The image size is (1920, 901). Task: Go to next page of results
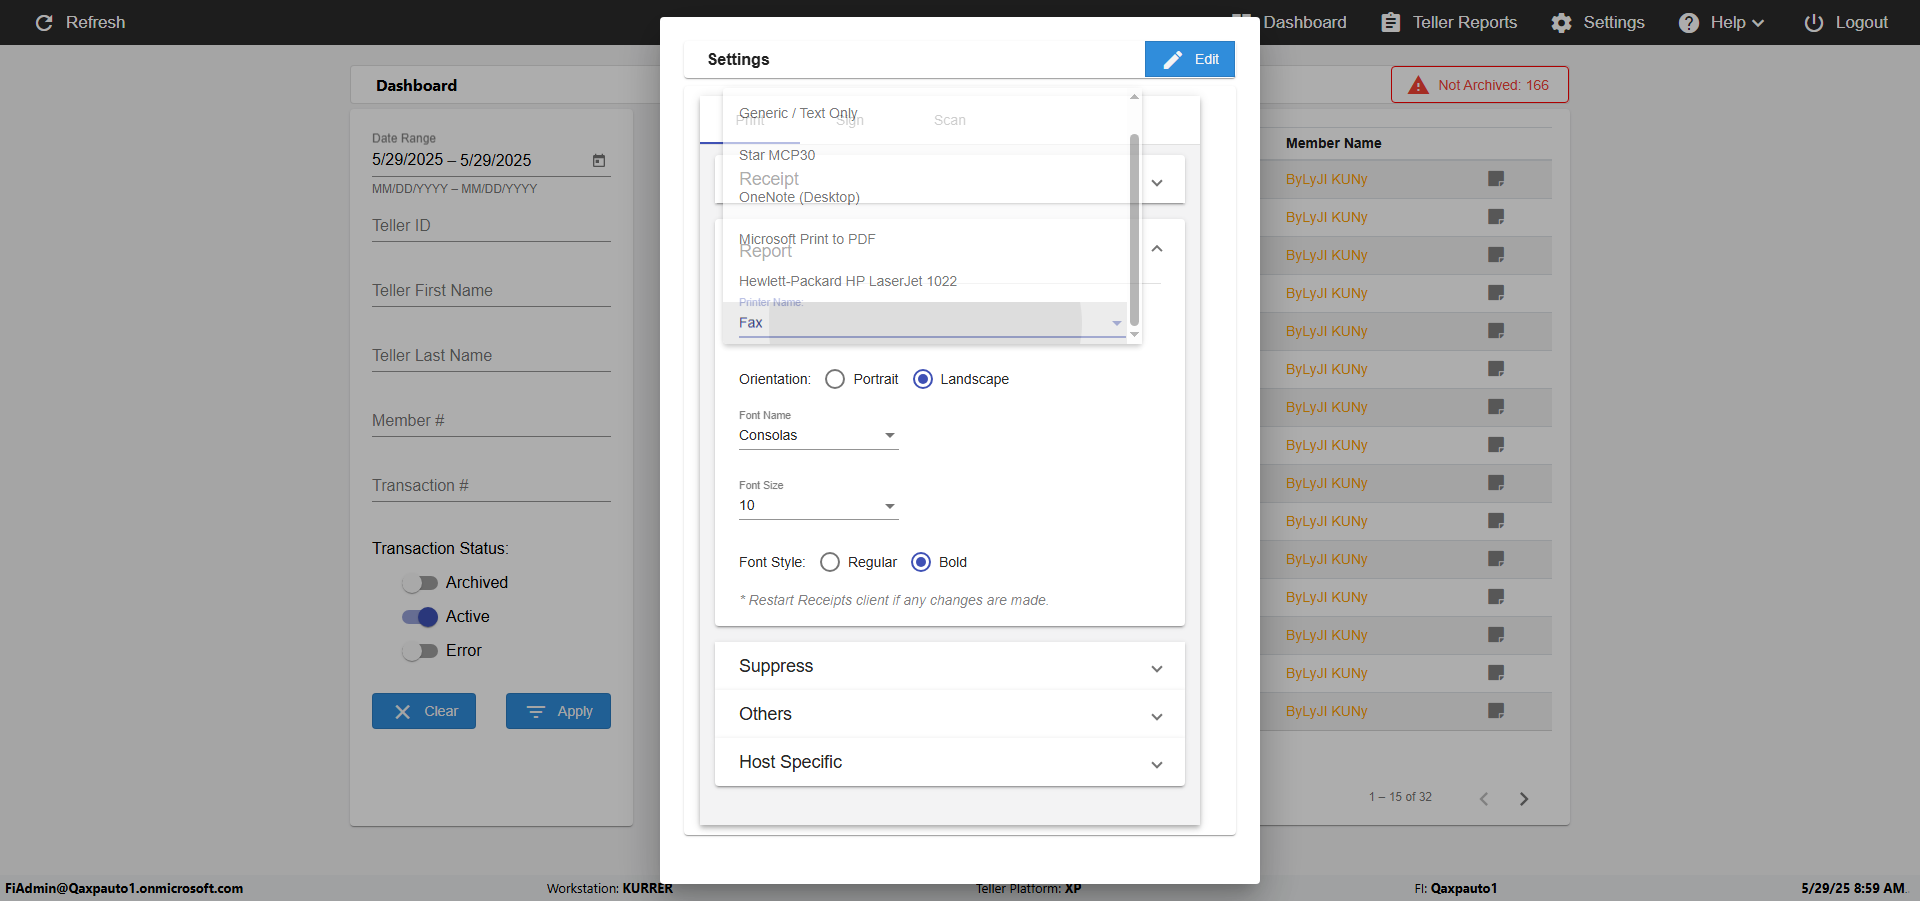pyautogui.click(x=1524, y=798)
